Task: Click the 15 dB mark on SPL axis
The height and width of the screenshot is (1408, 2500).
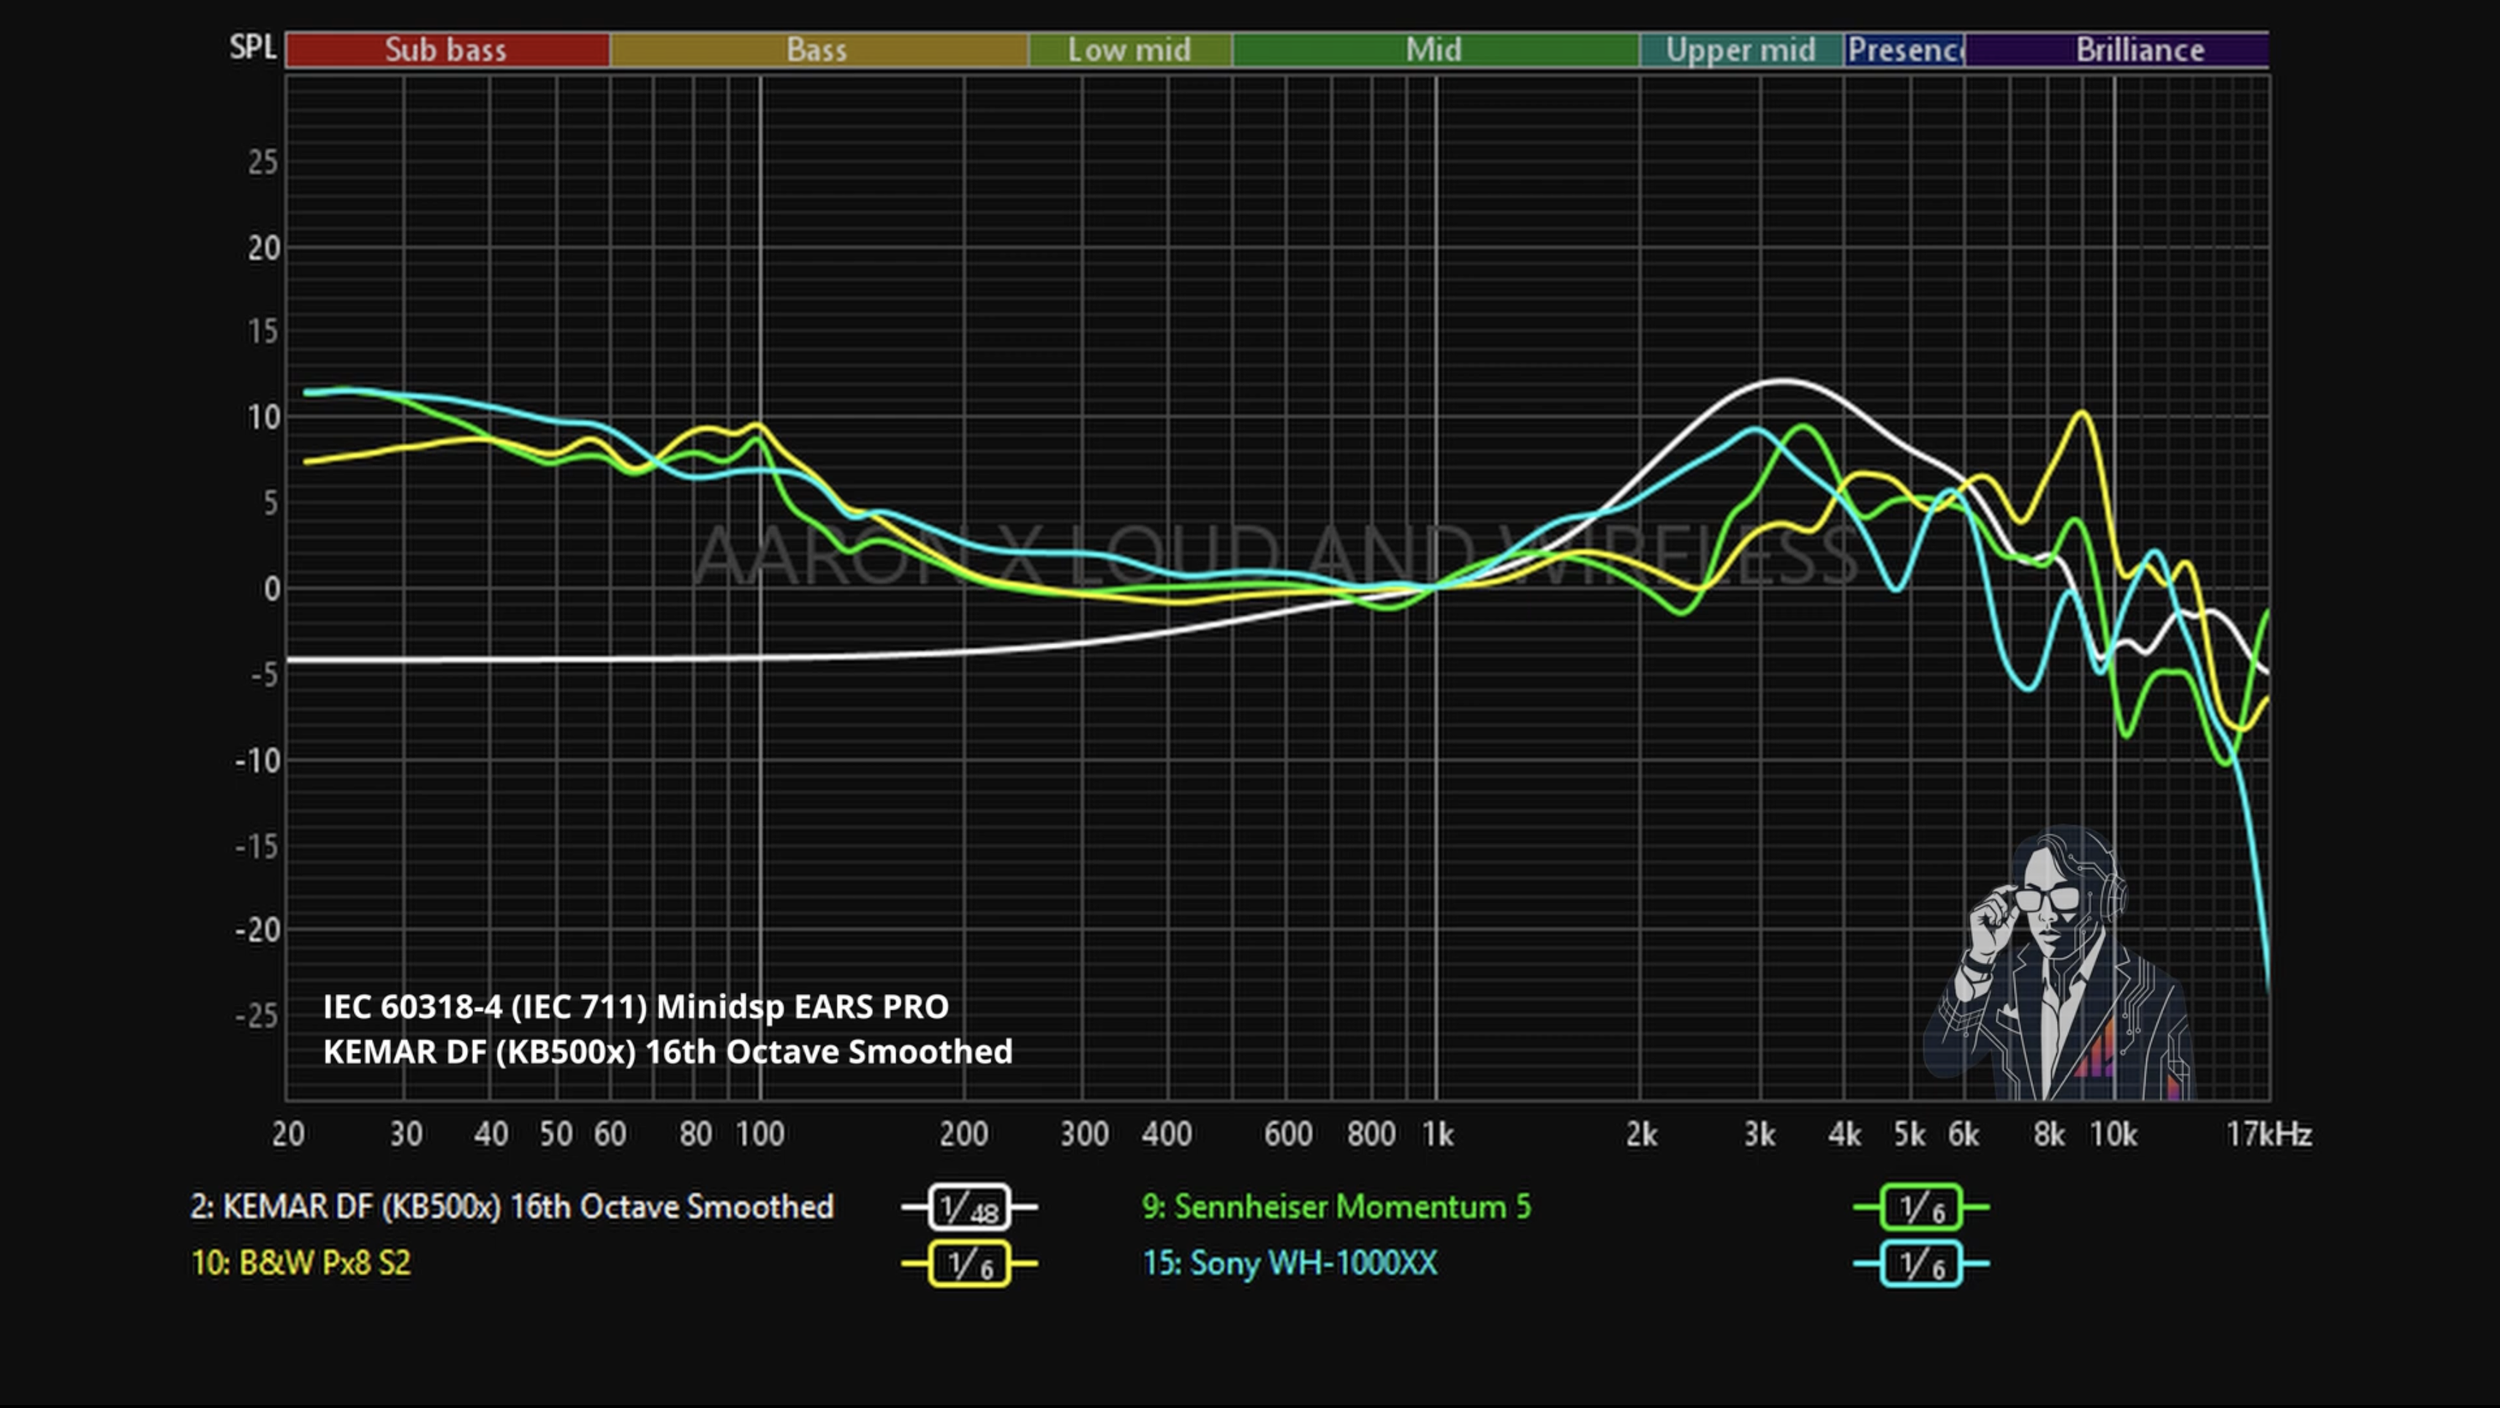Action: (263, 332)
